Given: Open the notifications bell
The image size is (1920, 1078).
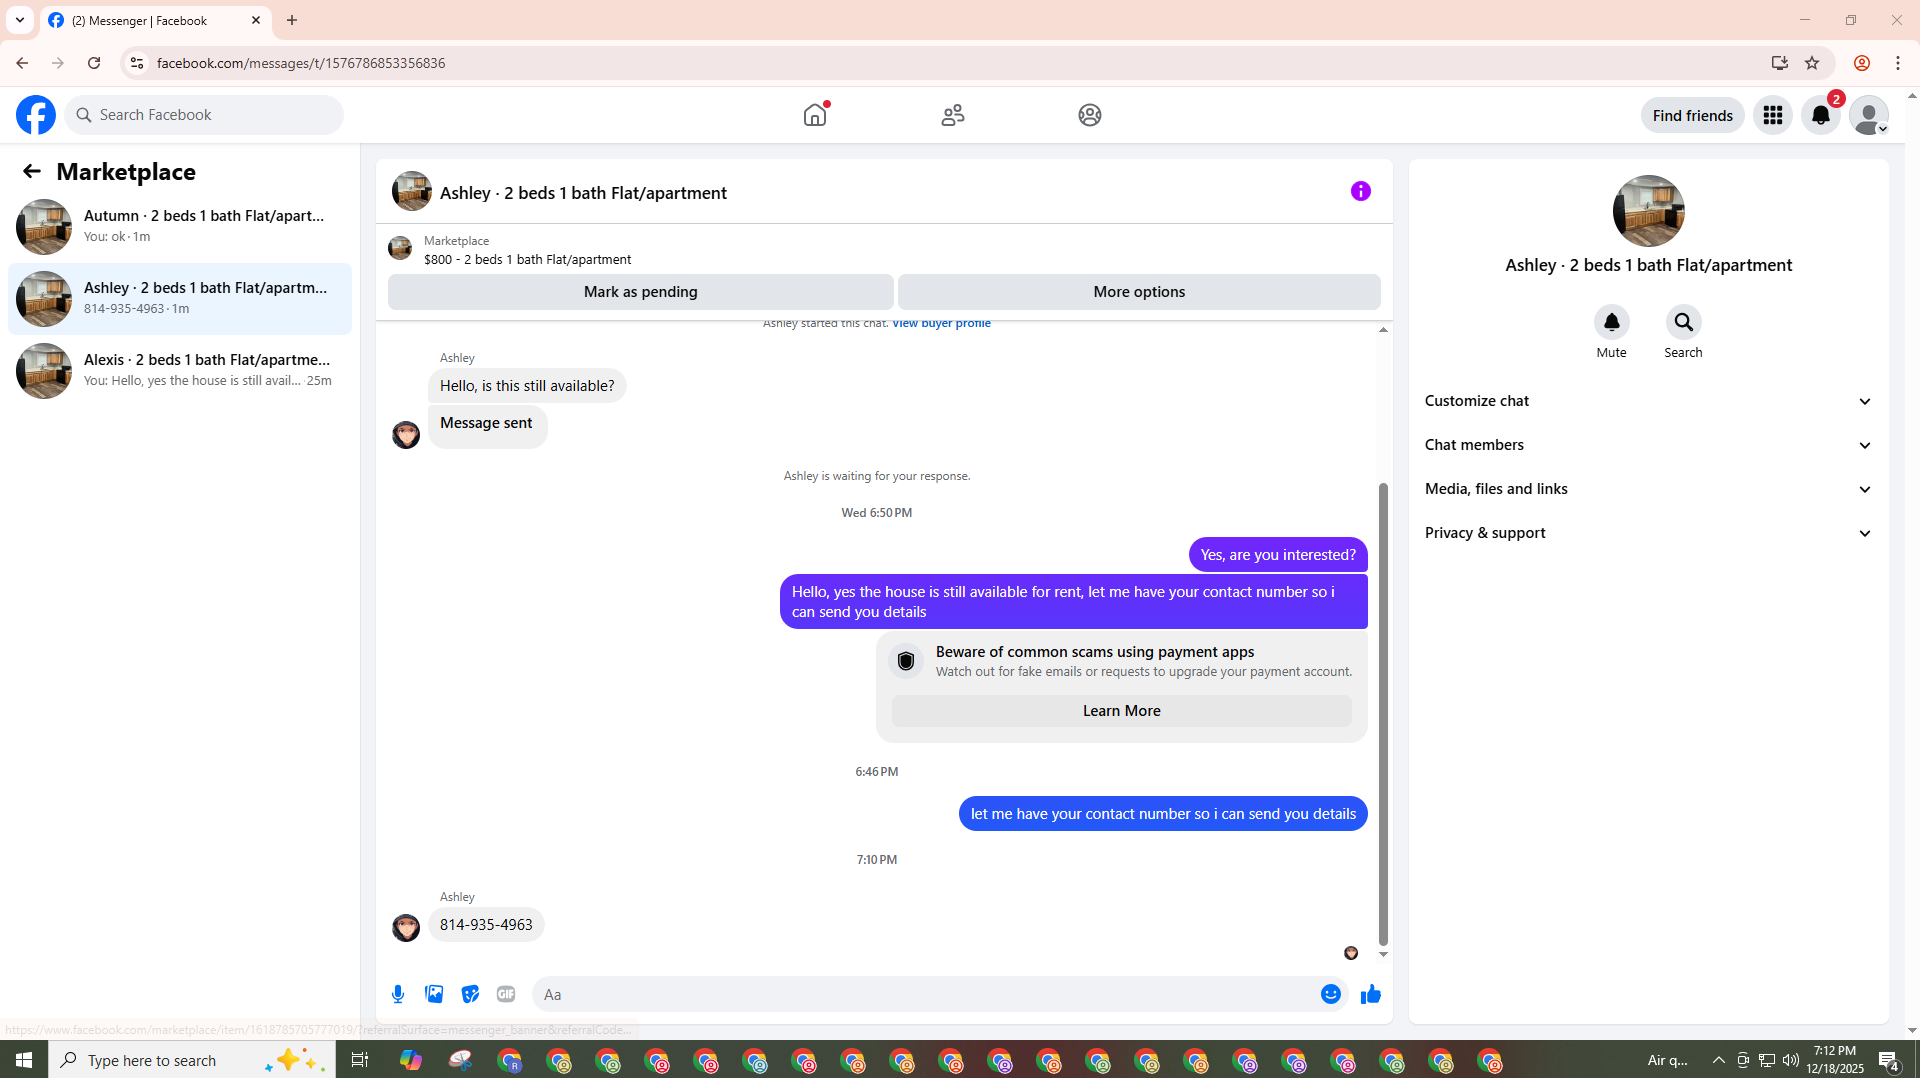Looking at the screenshot, I should (x=1821, y=115).
